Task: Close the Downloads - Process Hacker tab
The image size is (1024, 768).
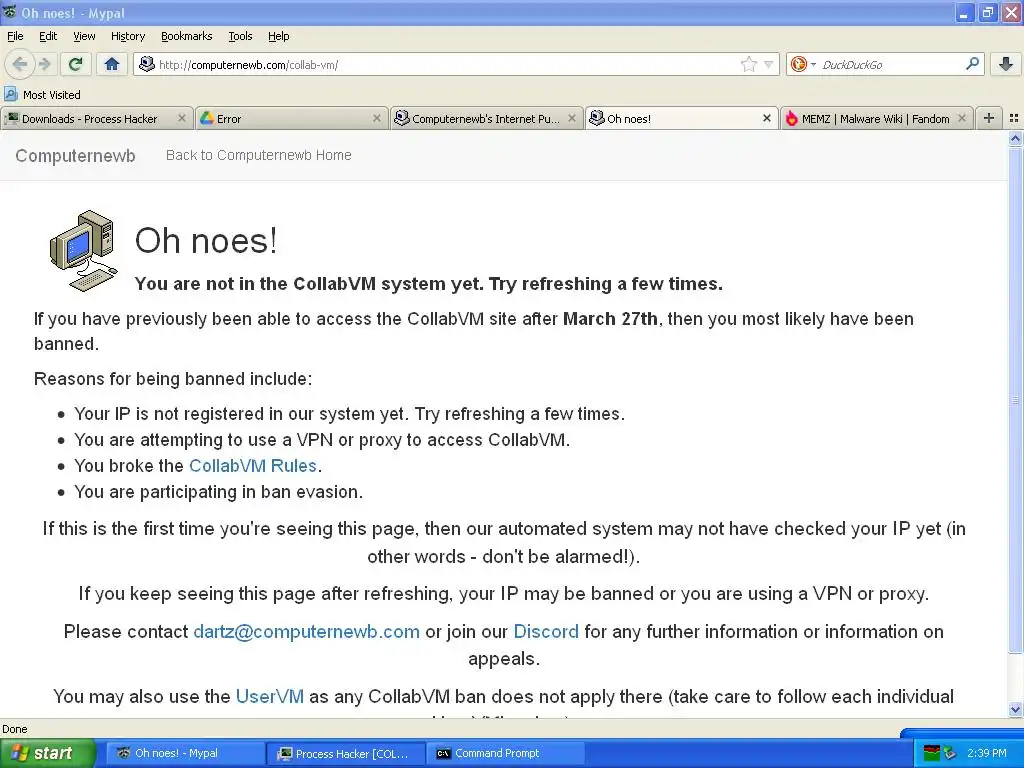Action: [182, 118]
